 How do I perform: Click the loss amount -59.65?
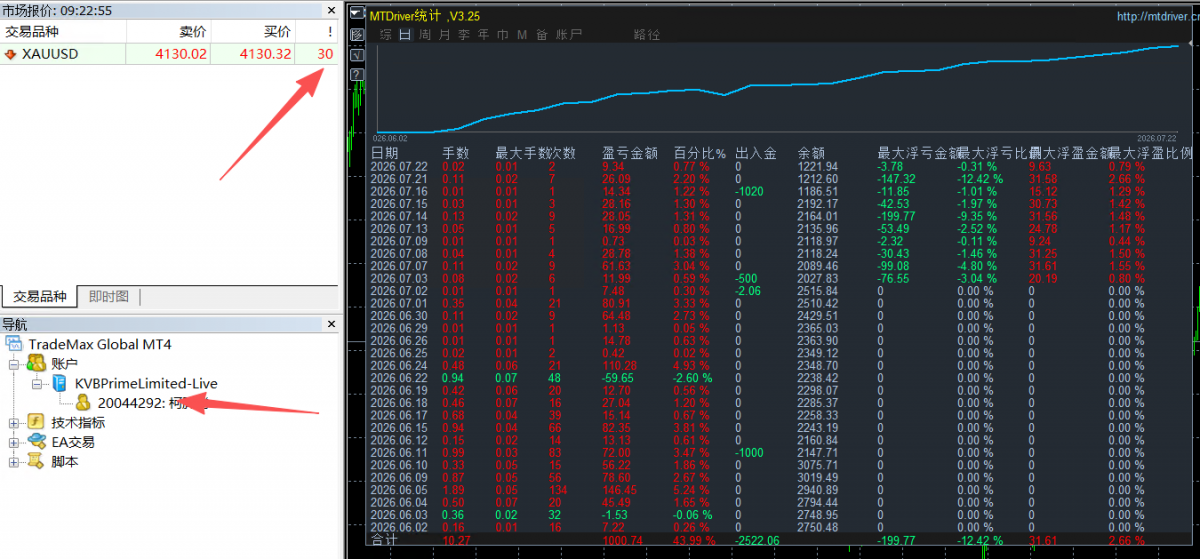619,378
